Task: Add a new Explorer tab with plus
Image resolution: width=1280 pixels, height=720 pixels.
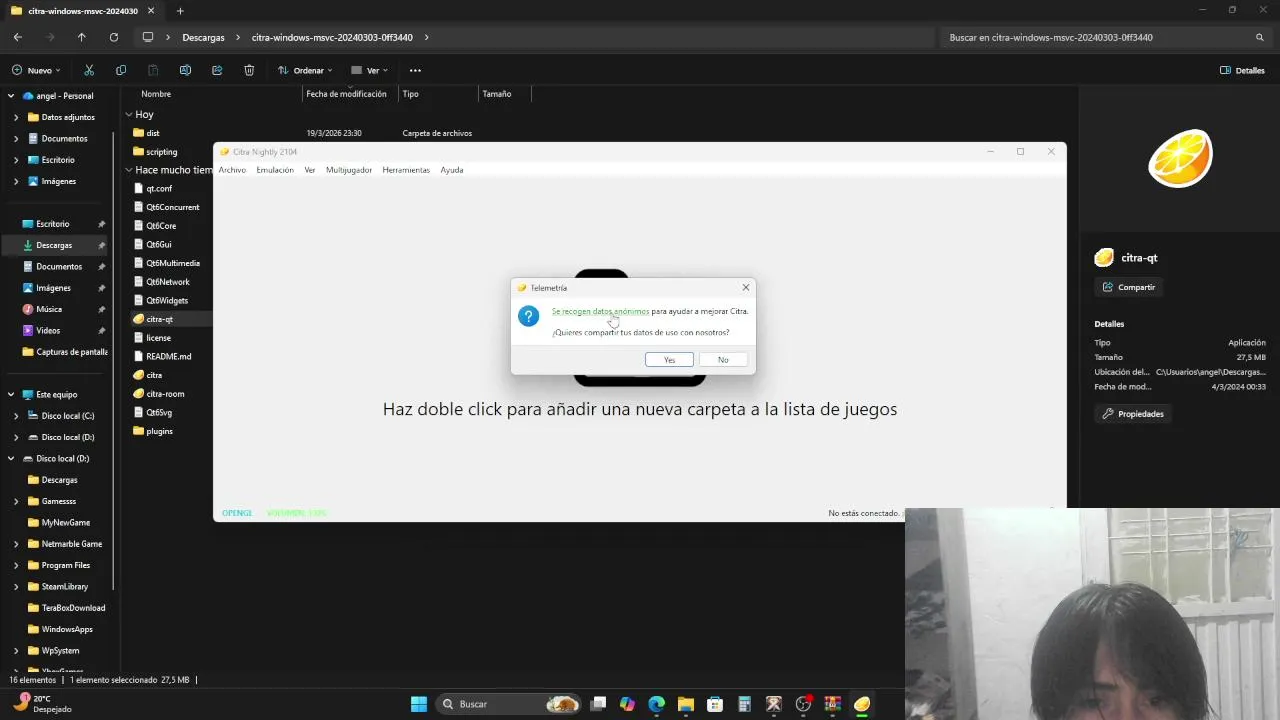Action: [x=180, y=11]
